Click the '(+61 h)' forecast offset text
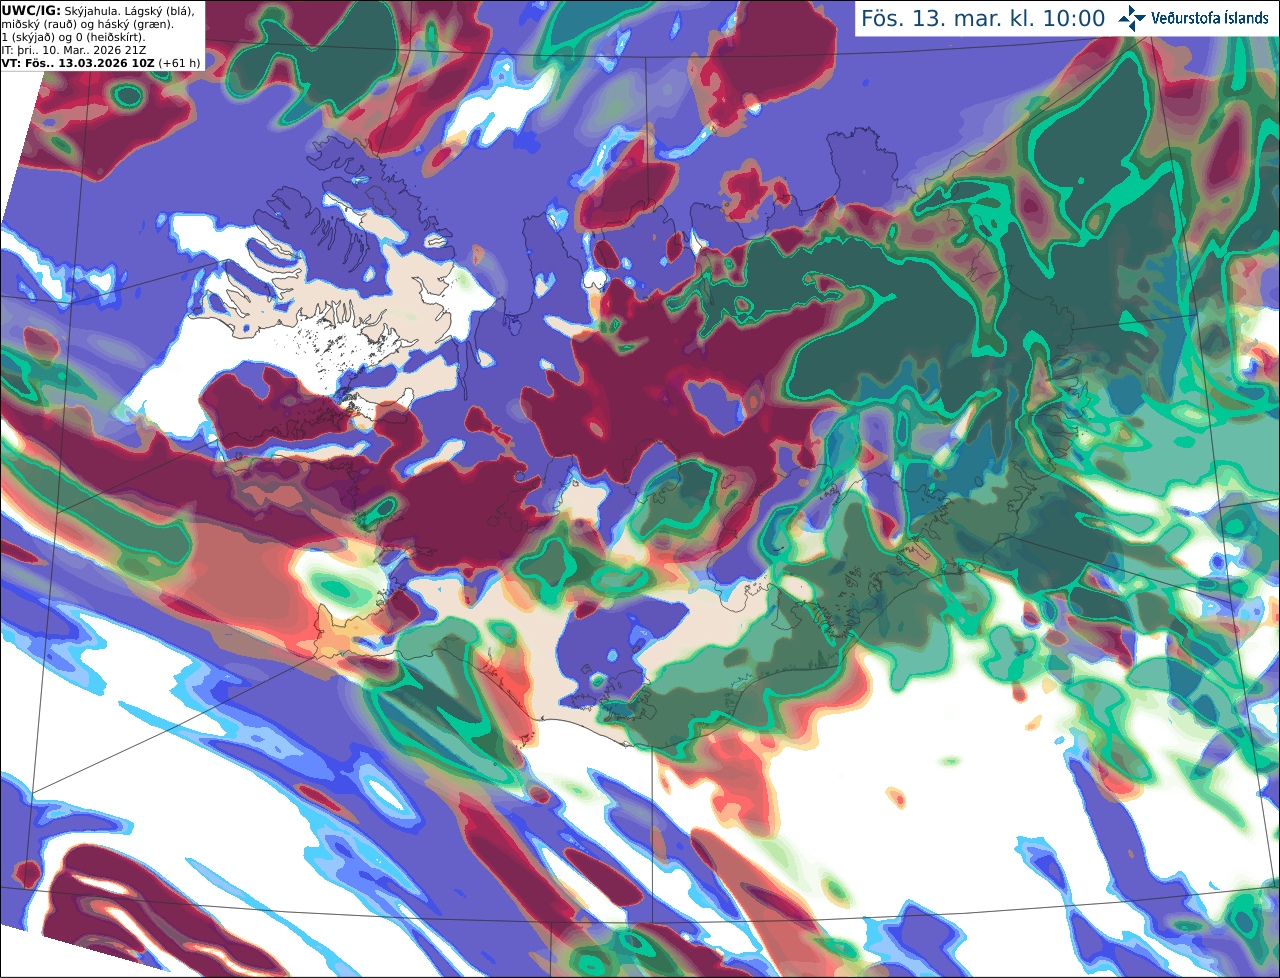The width and height of the screenshot is (1280, 978). 179,63
